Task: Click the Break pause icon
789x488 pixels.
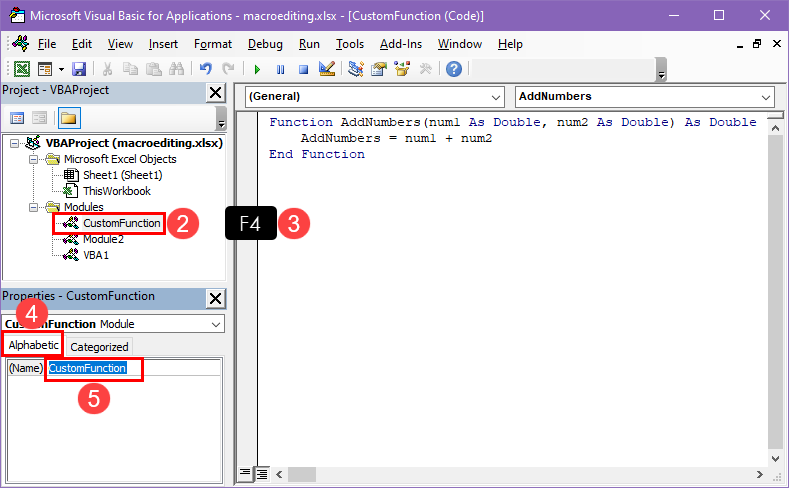Action: pos(280,69)
